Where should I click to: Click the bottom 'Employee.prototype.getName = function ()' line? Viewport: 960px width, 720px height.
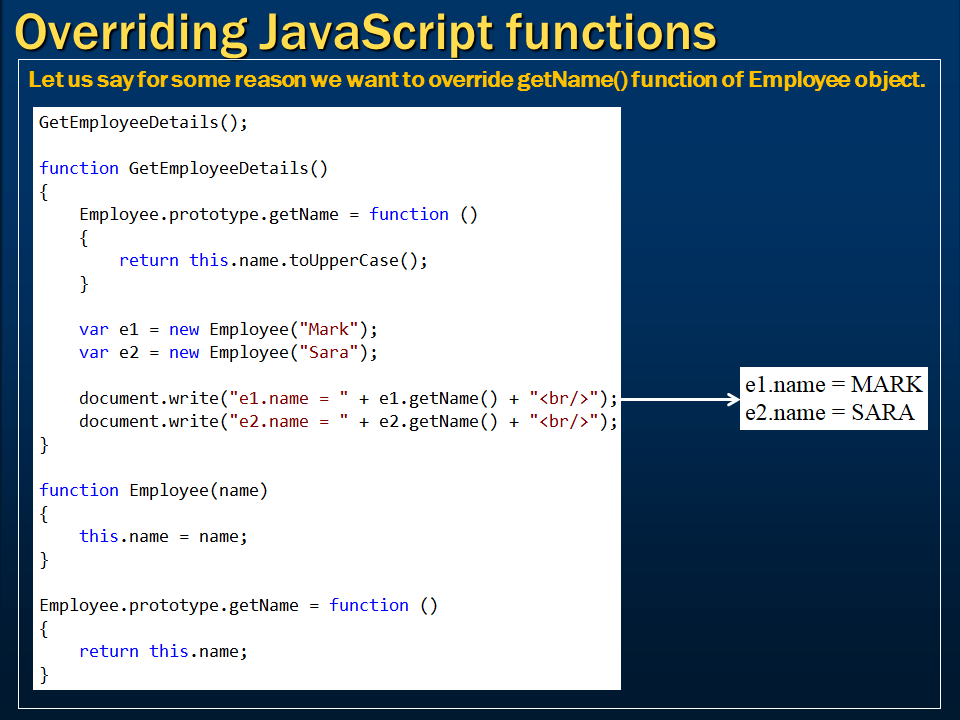(x=239, y=606)
